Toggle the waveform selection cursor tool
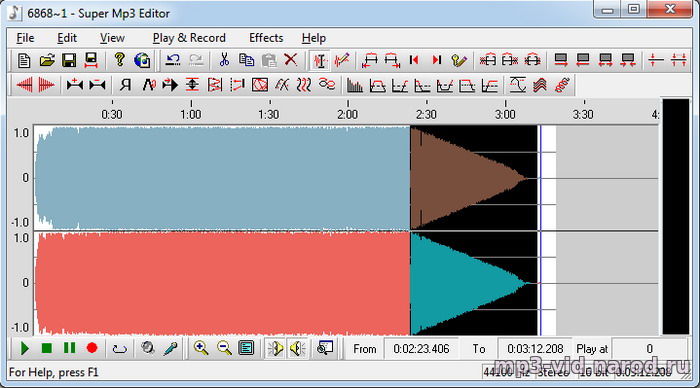 click(320, 60)
